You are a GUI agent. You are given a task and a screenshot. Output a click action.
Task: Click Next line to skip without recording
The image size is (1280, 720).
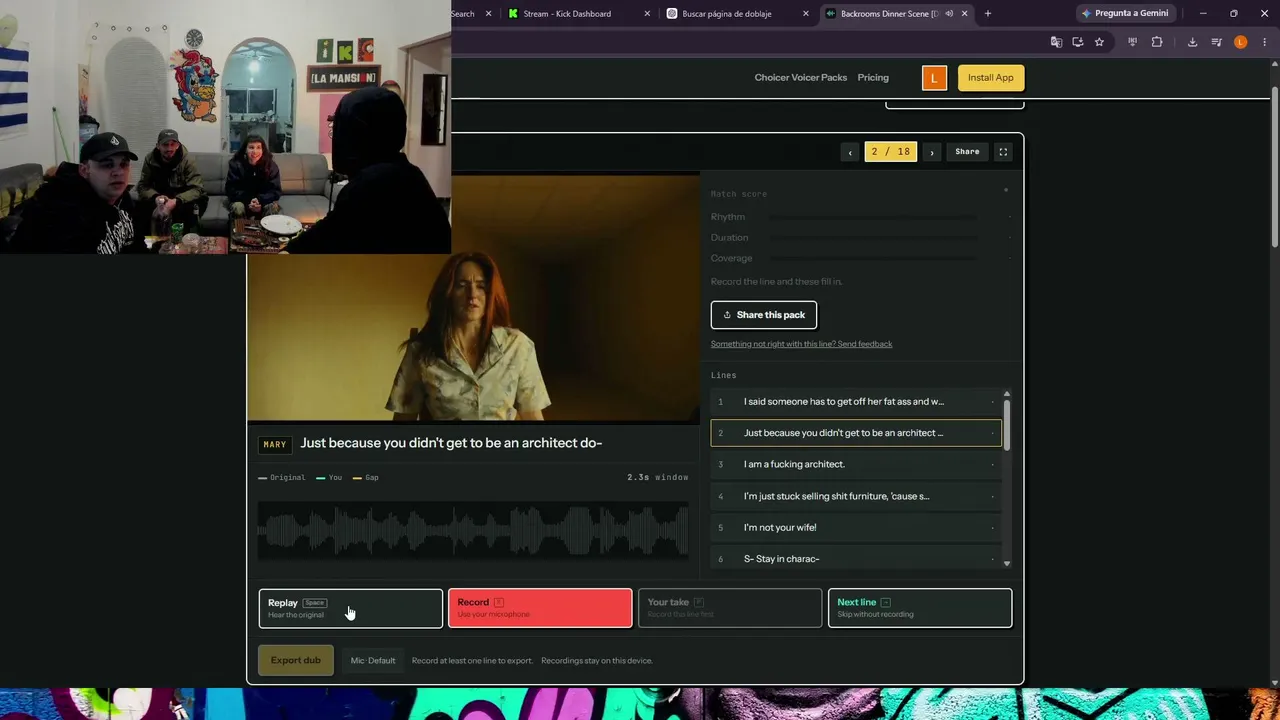click(920, 608)
